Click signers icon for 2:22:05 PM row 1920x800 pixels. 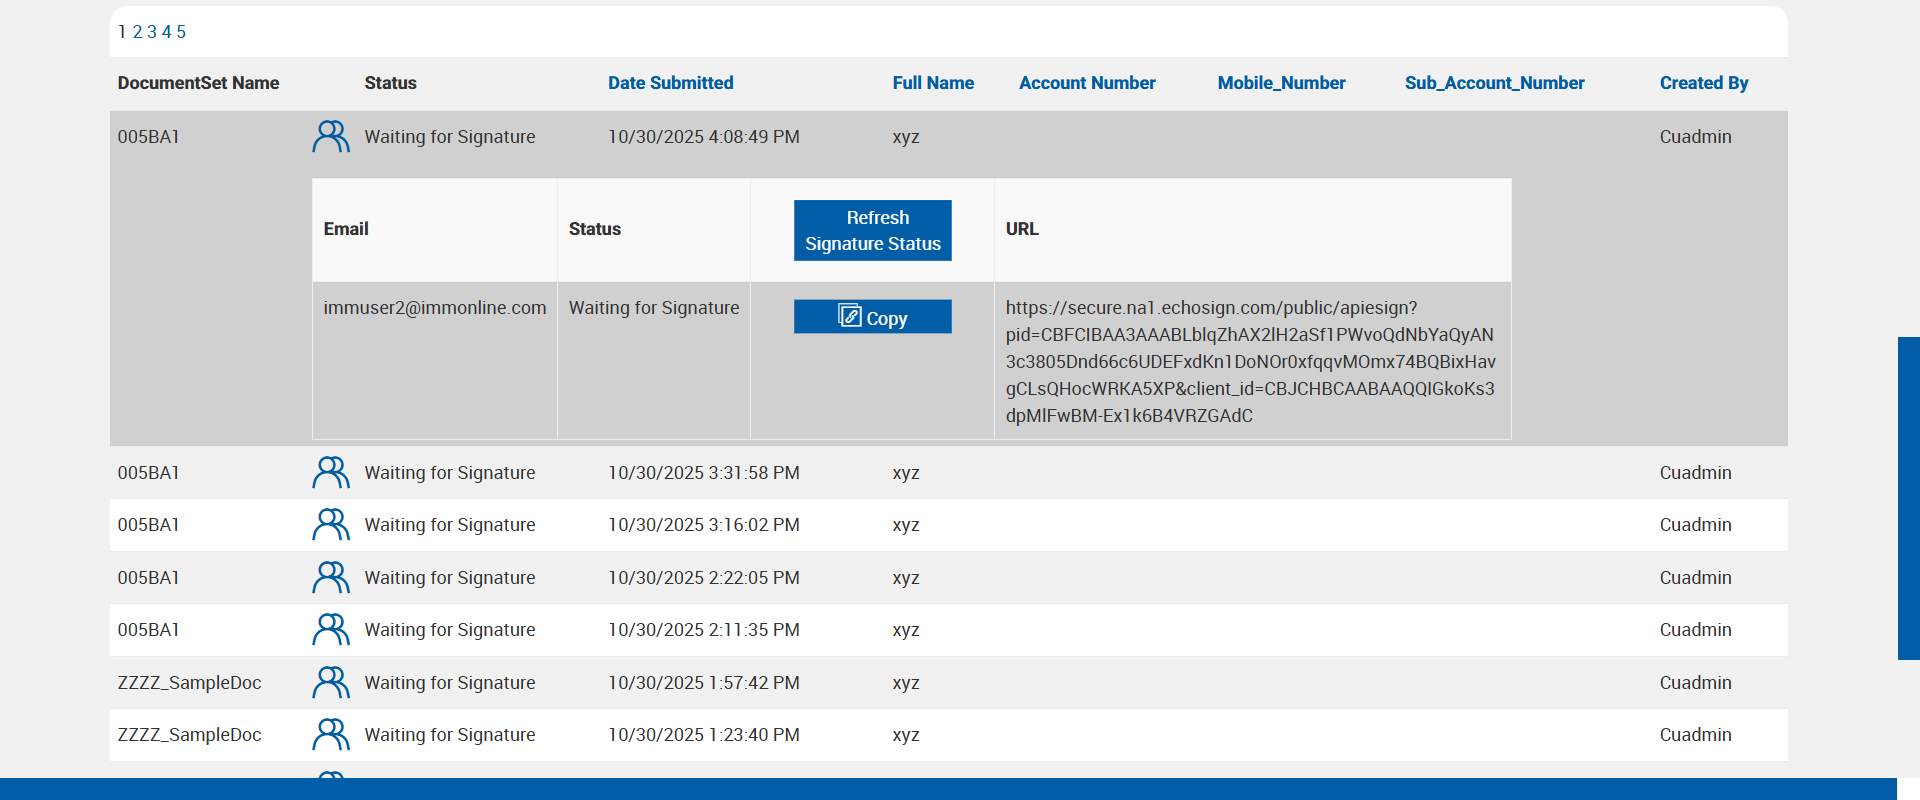click(331, 577)
